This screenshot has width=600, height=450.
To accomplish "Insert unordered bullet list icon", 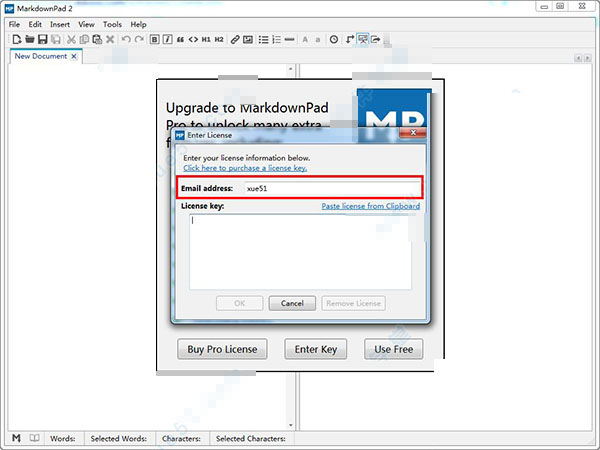I will [263, 39].
